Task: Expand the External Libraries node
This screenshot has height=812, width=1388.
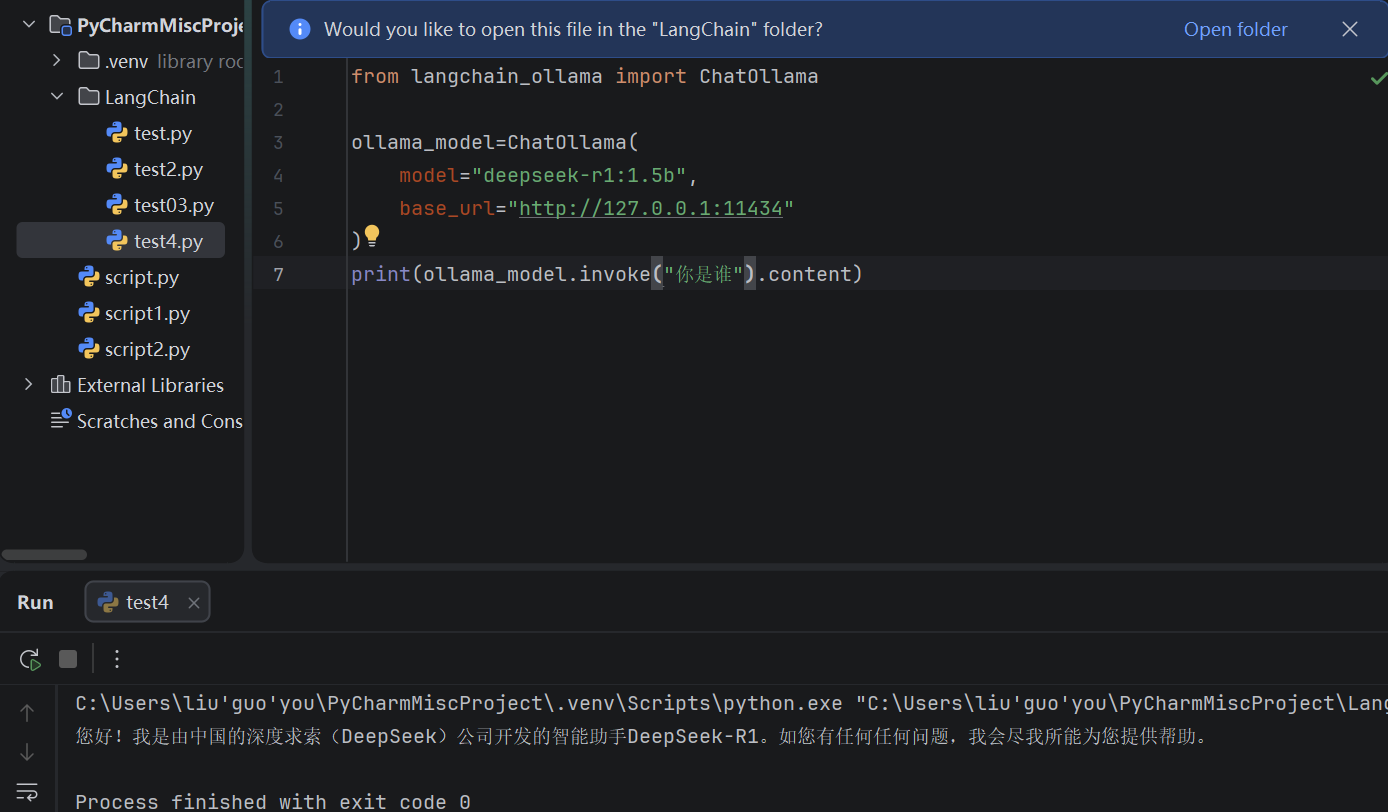Action: coord(28,385)
